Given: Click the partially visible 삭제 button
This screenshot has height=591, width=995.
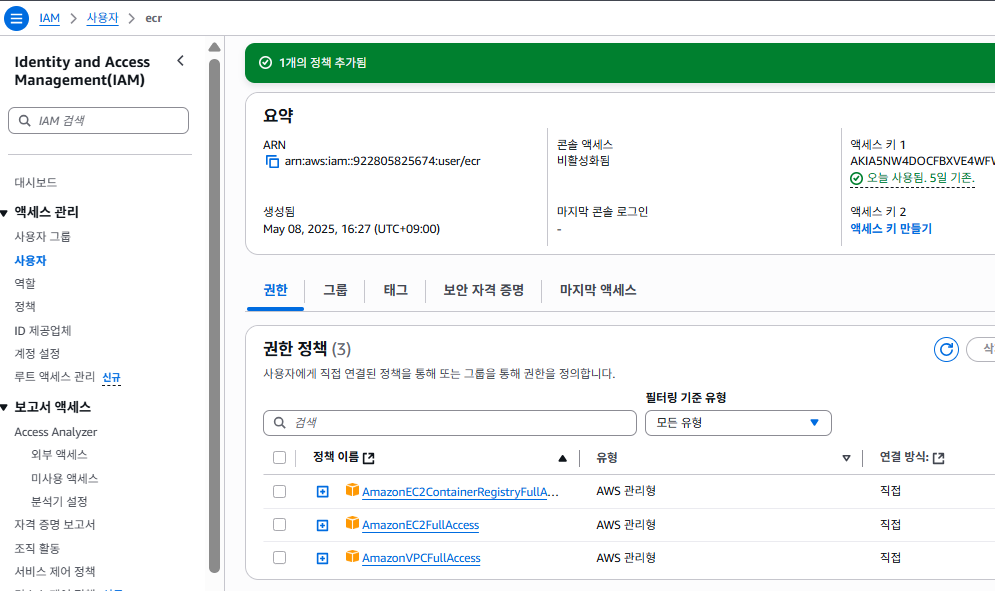Looking at the screenshot, I should (x=980, y=349).
